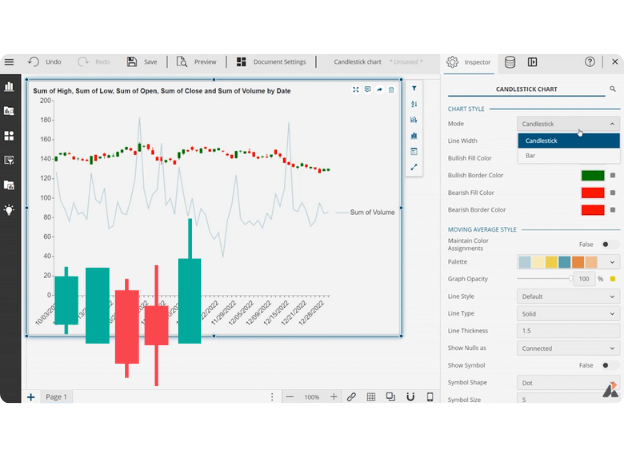
Task: Open the filter widgets sidebar icon
Action: [x=9, y=160]
